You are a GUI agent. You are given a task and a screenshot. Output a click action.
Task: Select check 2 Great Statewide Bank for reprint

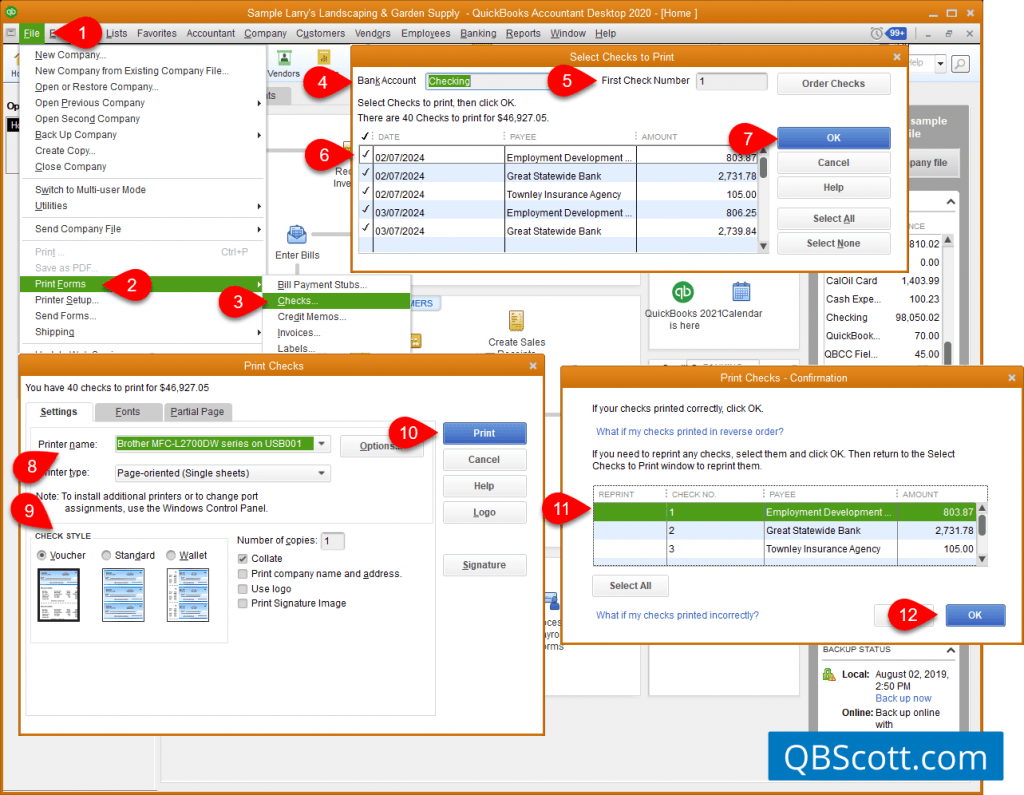pyautogui.click(x=785, y=530)
